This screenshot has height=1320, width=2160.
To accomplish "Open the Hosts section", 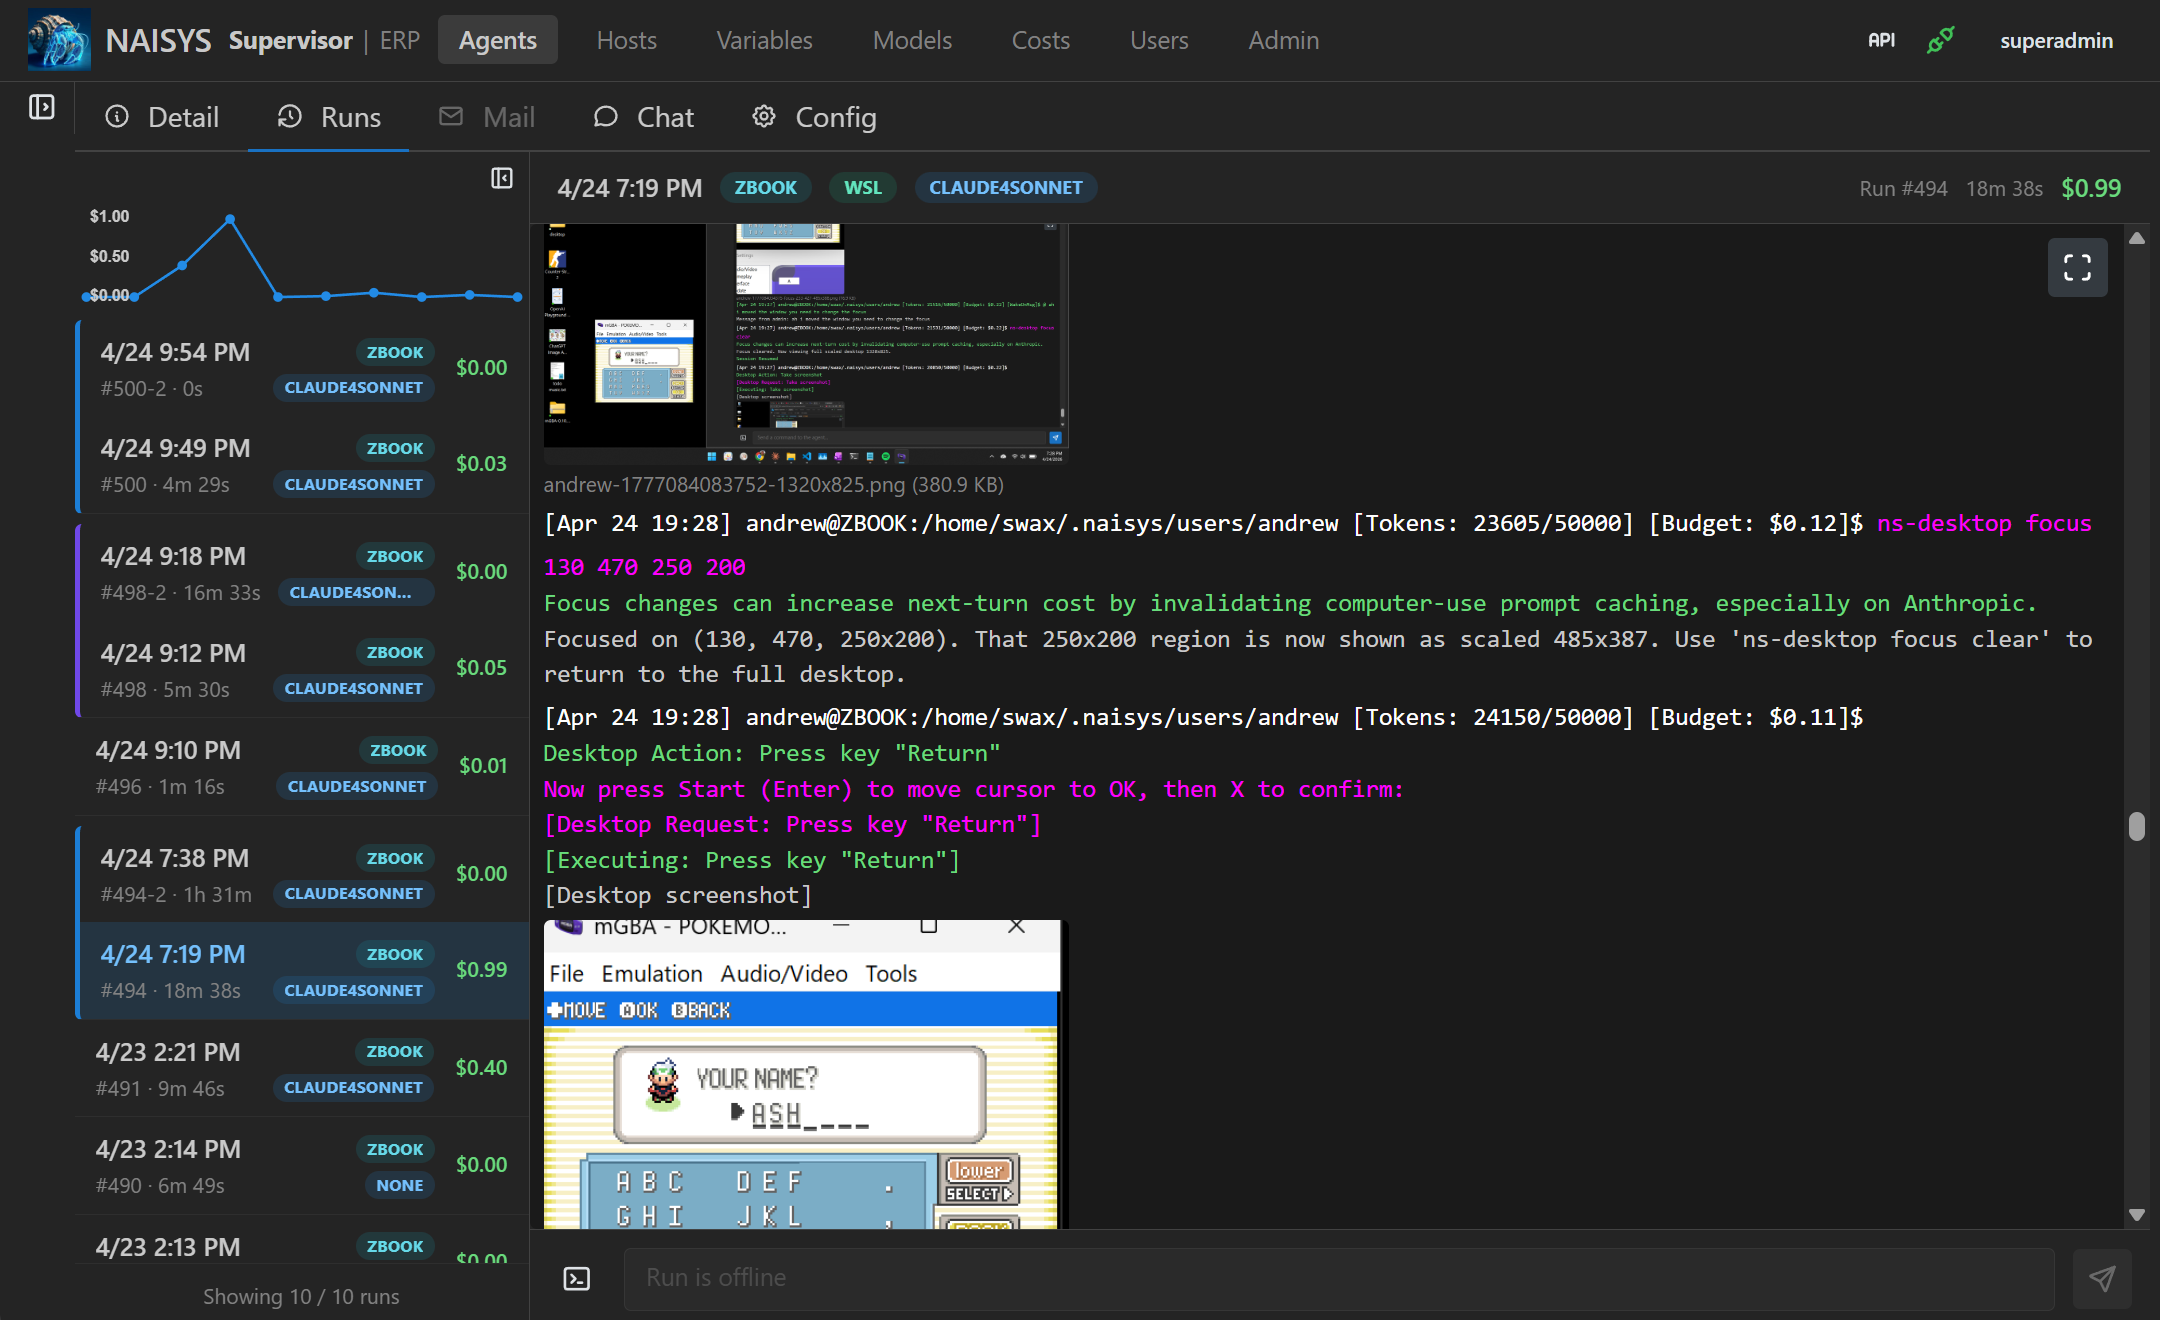I will [626, 40].
